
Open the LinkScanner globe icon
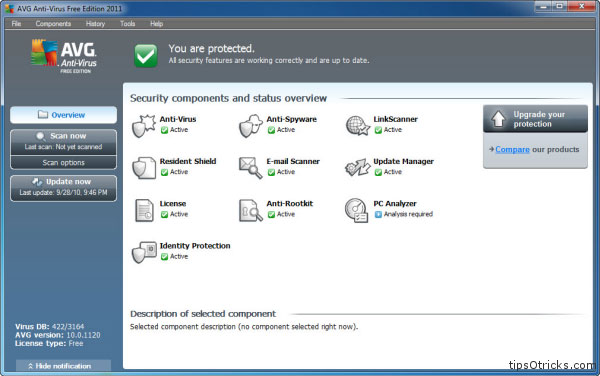(x=357, y=125)
